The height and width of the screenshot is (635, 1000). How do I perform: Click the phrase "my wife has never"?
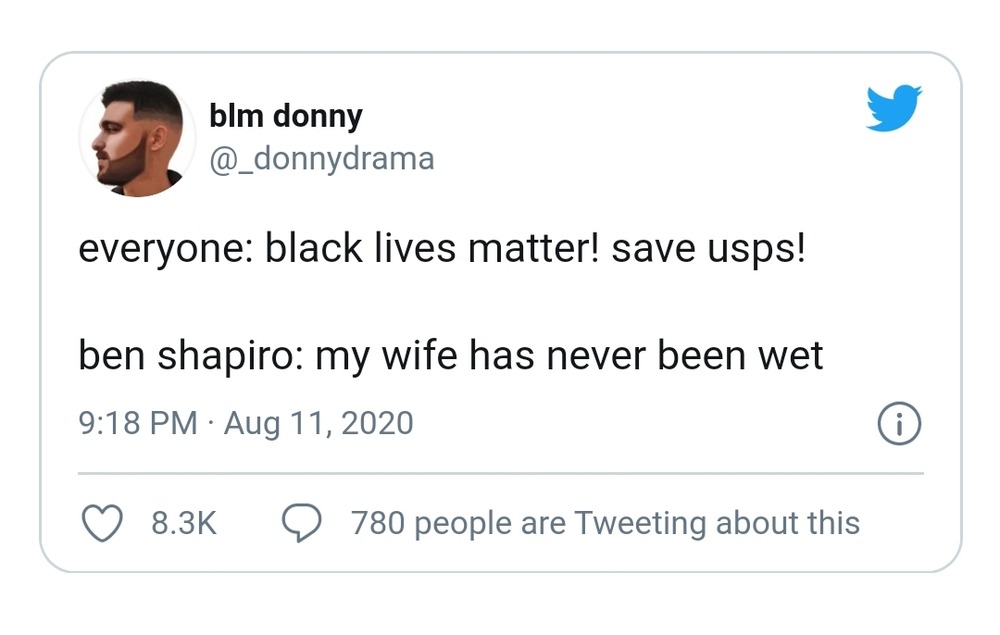click(482, 356)
